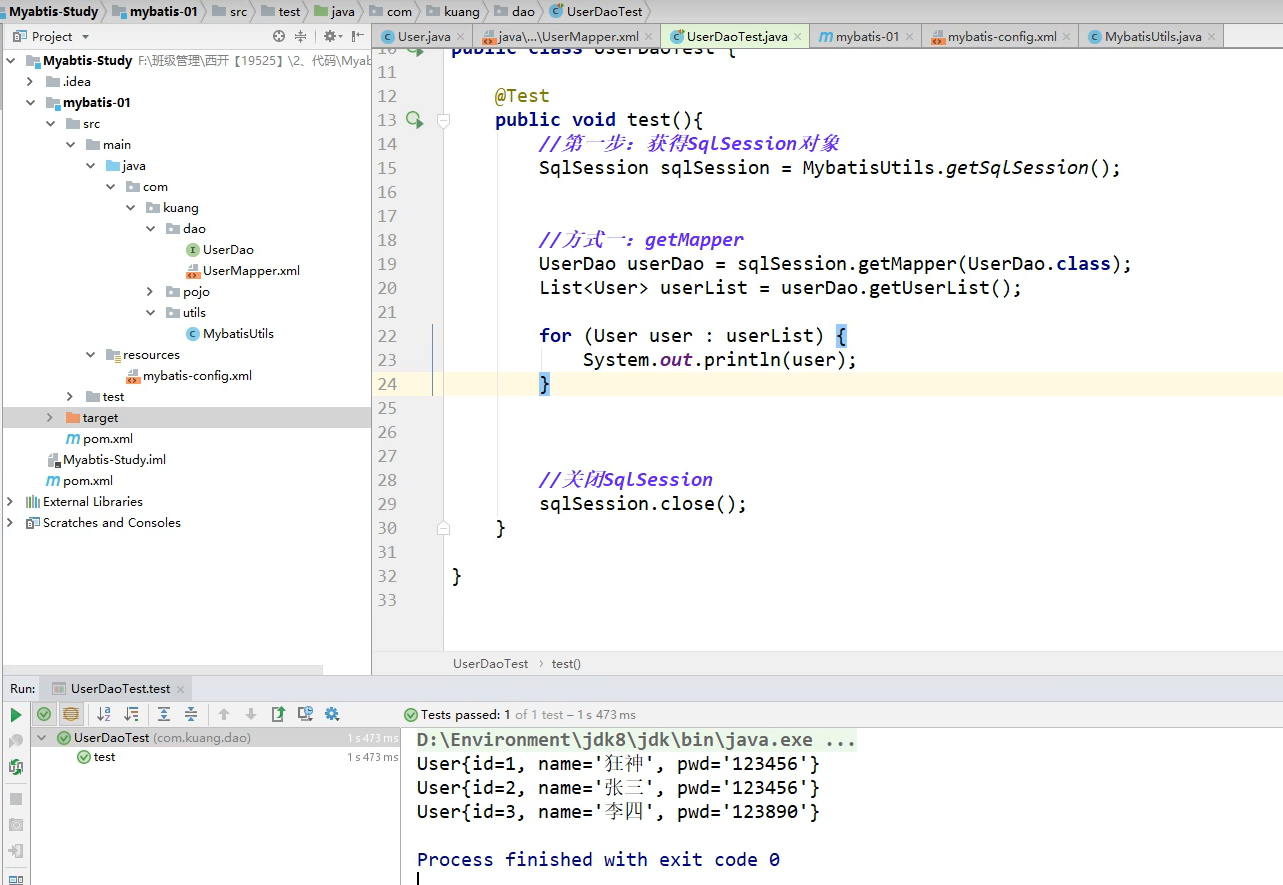
Task: Click the dump threads camera icon
Action: tap(16, 825)
